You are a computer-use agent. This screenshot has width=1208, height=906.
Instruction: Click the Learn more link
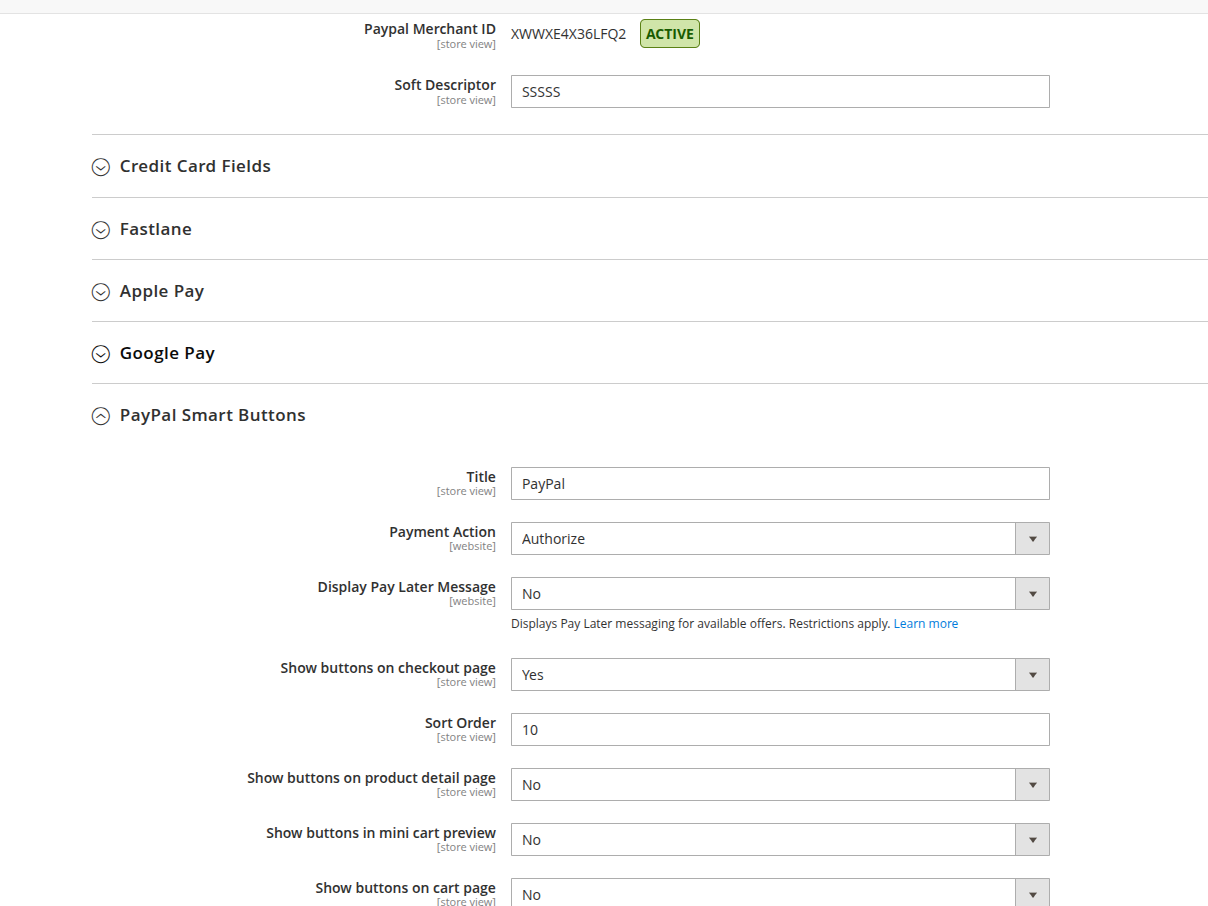pyautogui.click(x=925, y=623)
